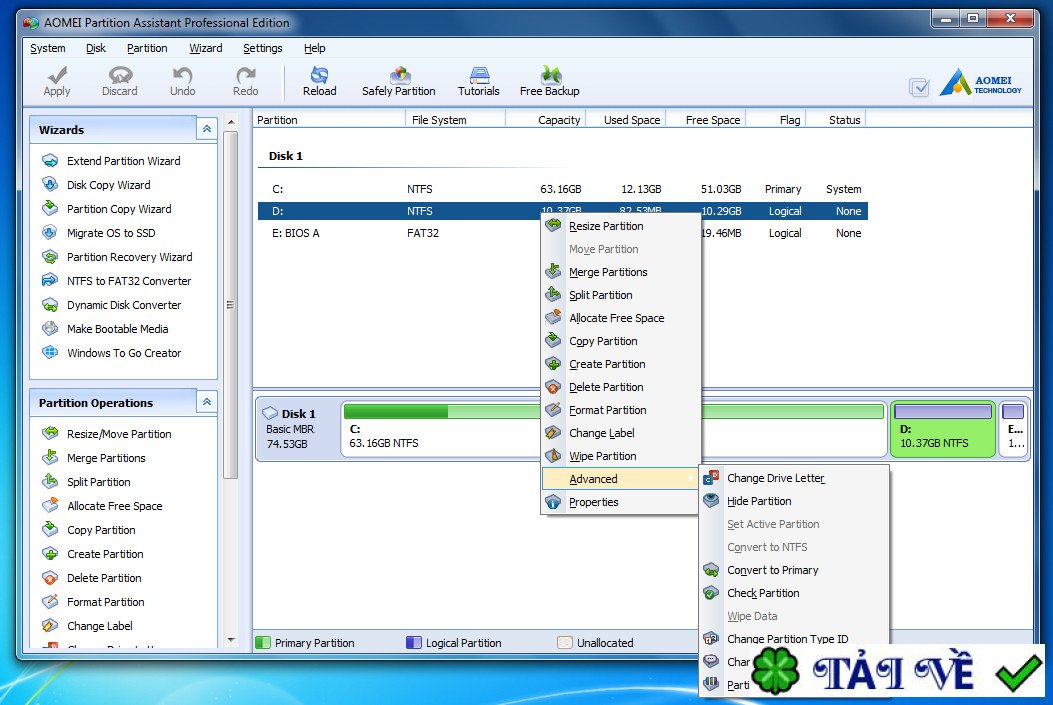Launch Free Backup from toolbar
The width and height of the screenshot is (1053, 705).
549,81
